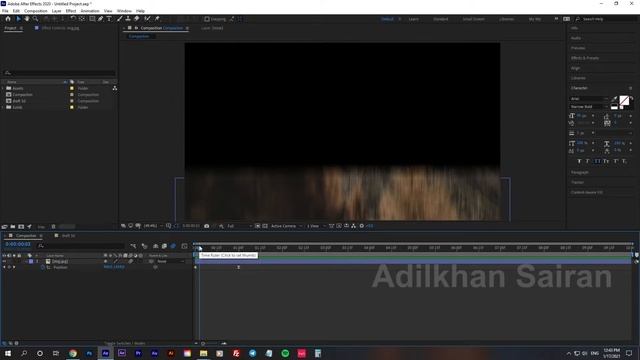The image size is (640, 360).
Task: Open Telegram from the Windows taskbar
Action: pyautogui.click(x=253, y=353)
